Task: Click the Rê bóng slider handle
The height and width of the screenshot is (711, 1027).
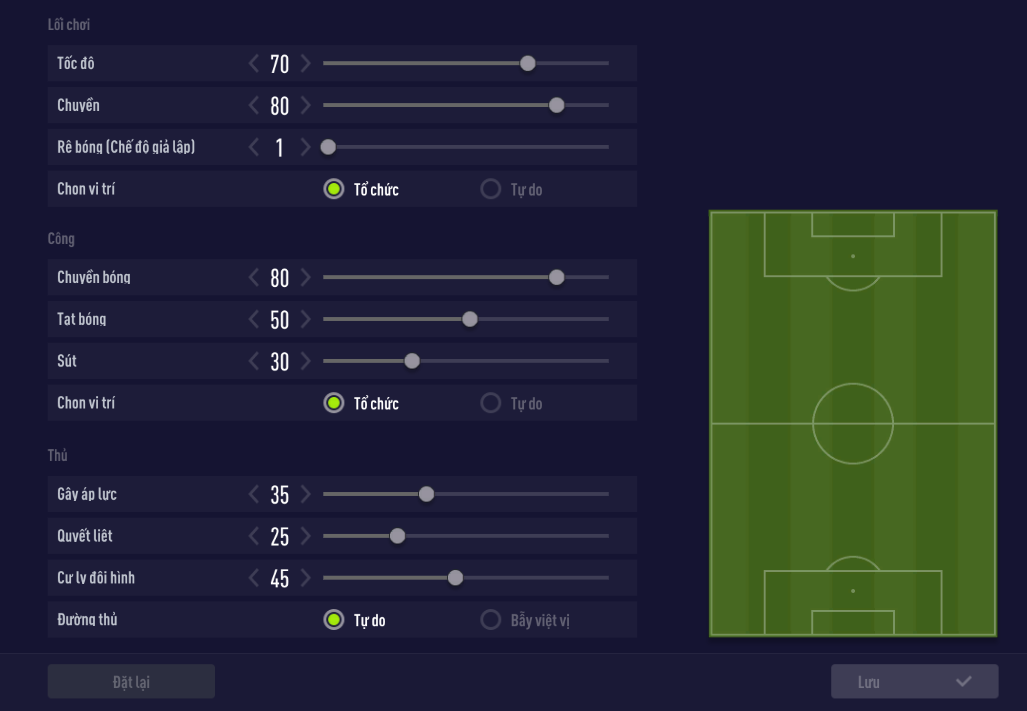Action: point(328,148)
